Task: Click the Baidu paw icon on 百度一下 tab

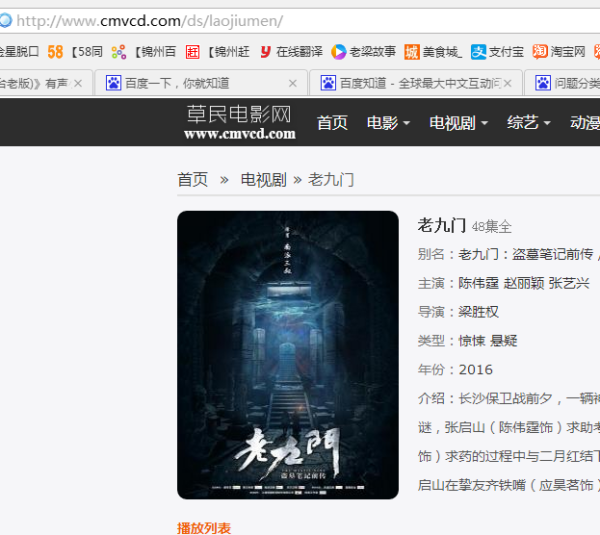Action: click(113, 83)
